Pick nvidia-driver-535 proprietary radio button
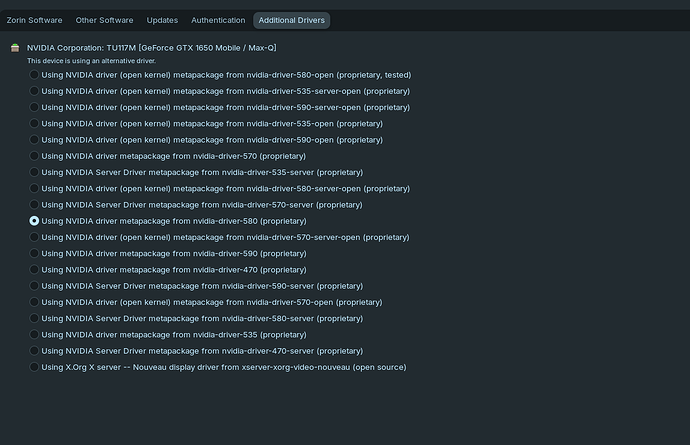The image size is (690, 445). point(34,335)
